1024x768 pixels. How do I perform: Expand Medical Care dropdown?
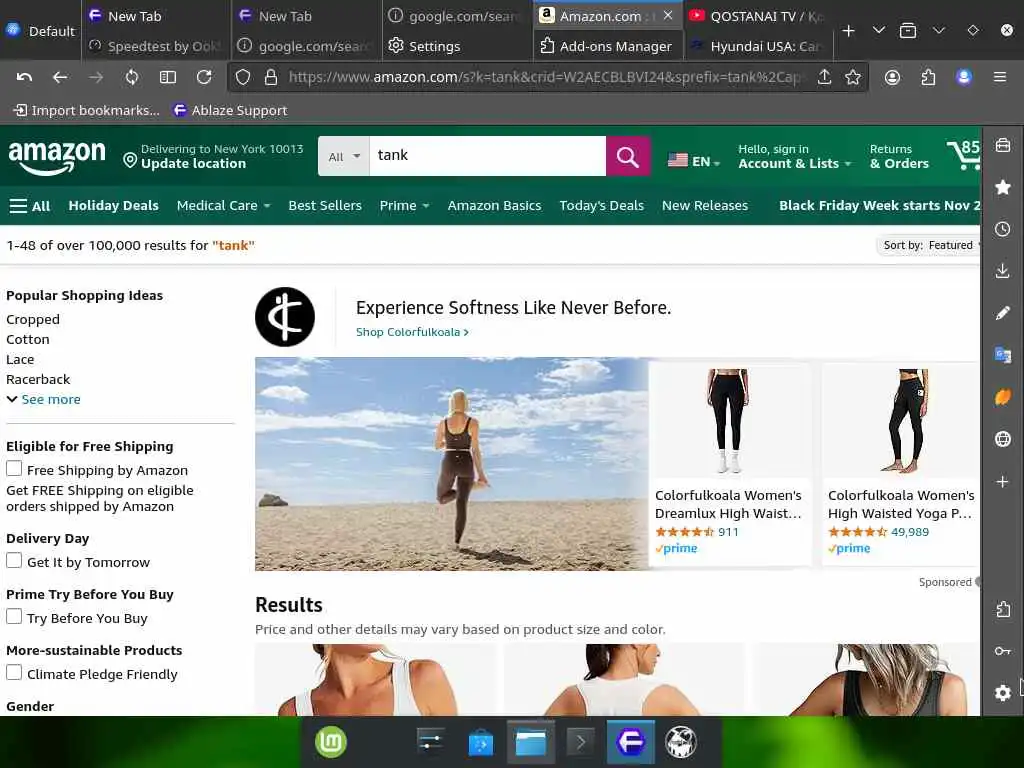click(x=223, y=206)
